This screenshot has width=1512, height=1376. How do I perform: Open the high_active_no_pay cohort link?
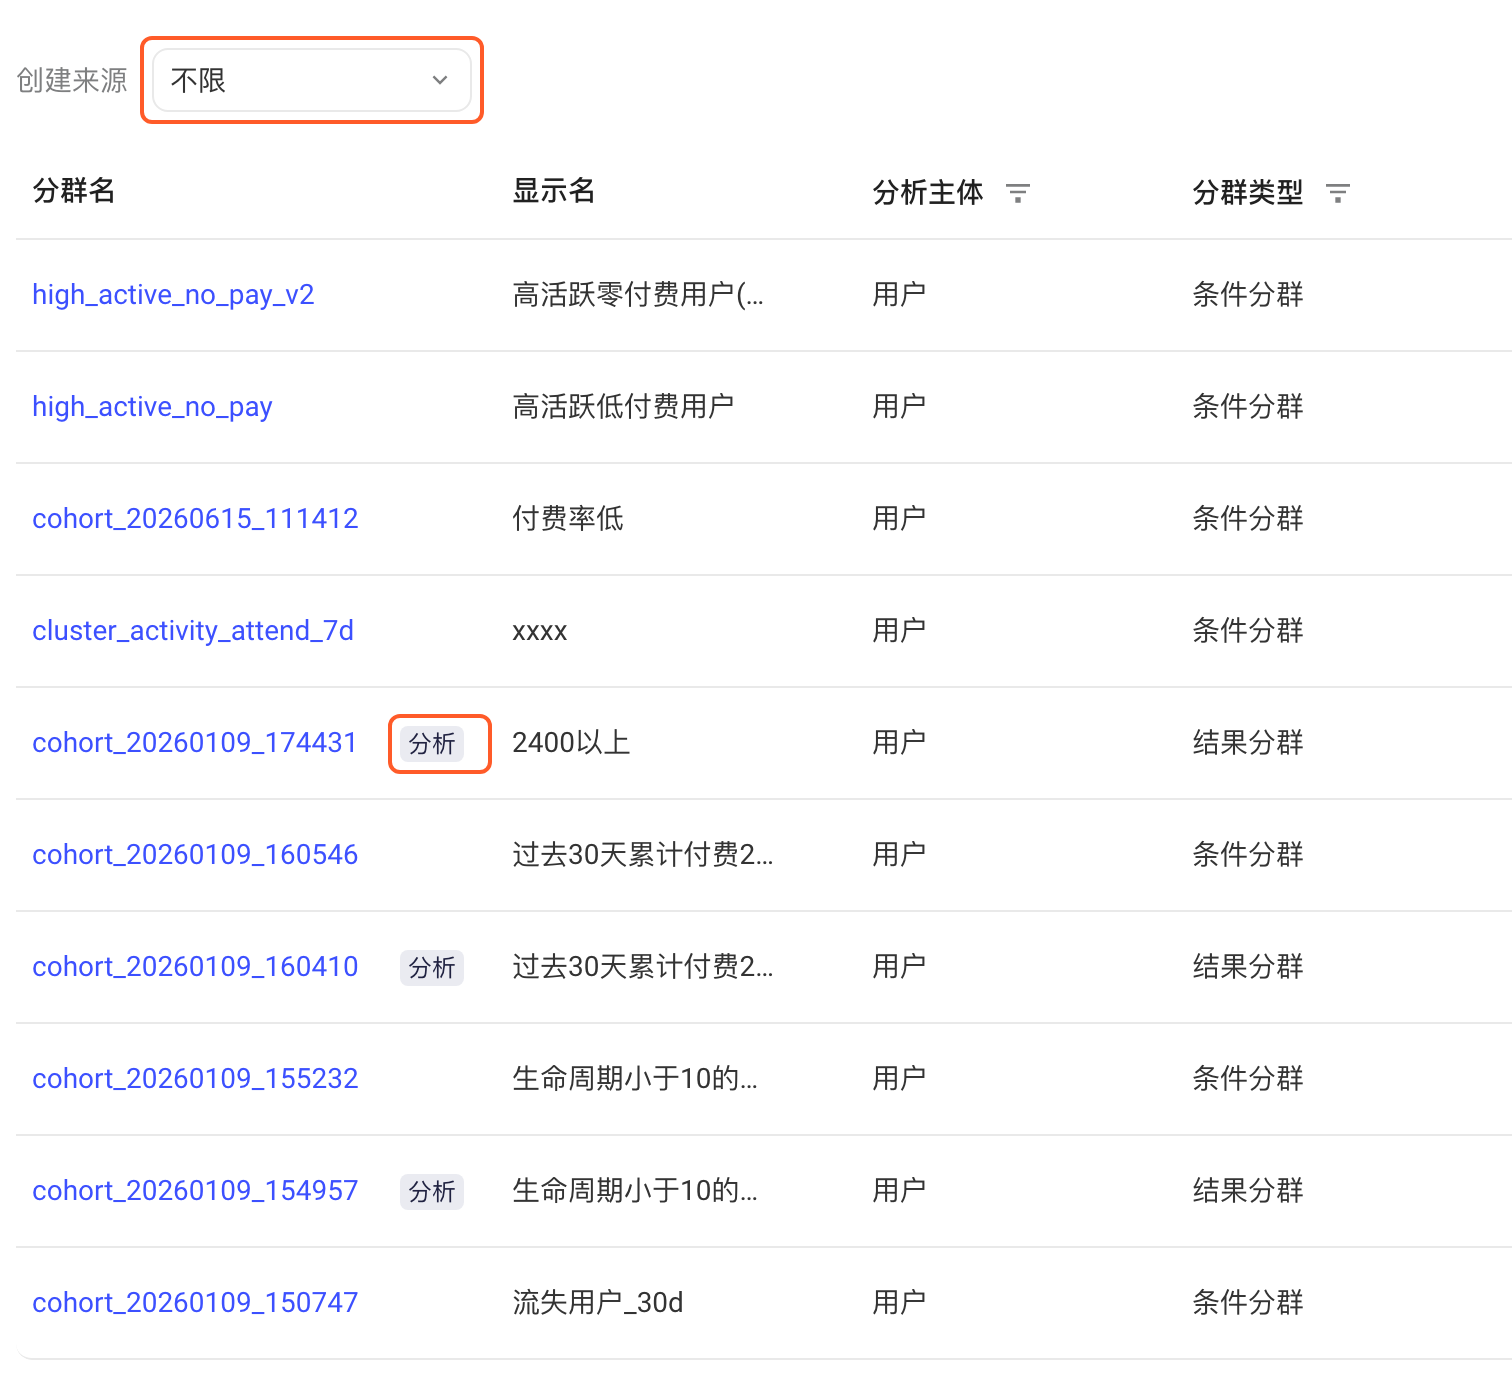pyautogui.click(x=152, y=407)
